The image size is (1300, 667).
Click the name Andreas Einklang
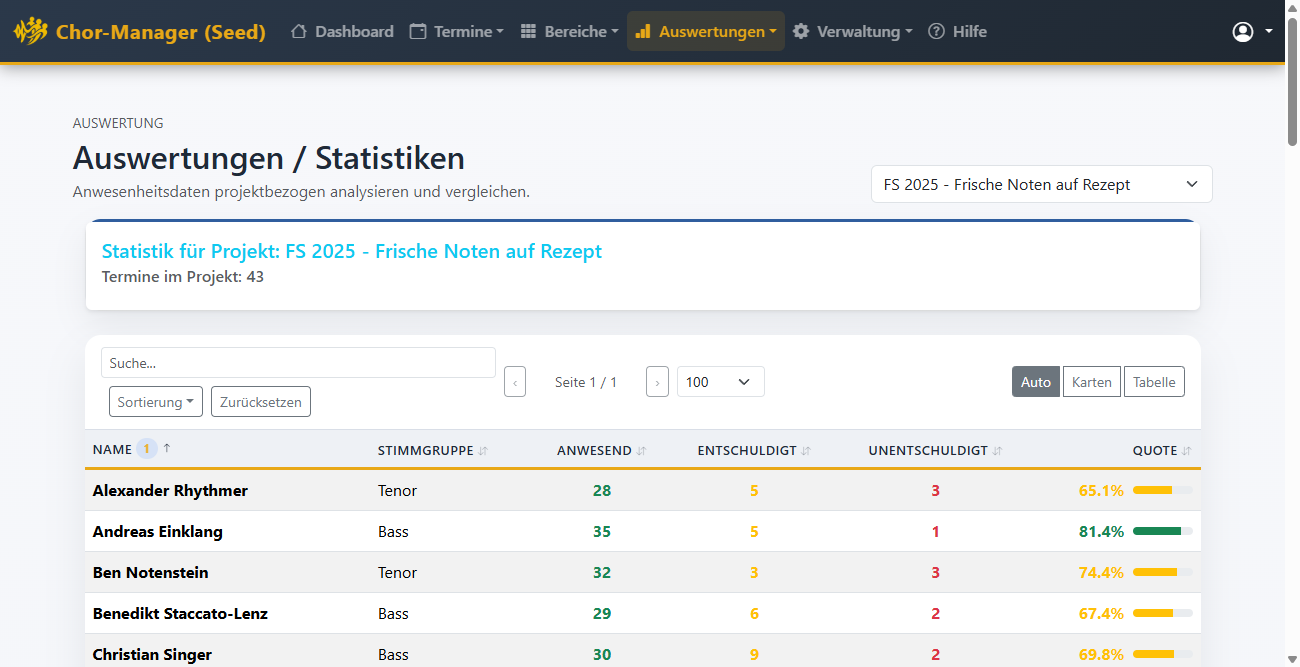point(158,532)
